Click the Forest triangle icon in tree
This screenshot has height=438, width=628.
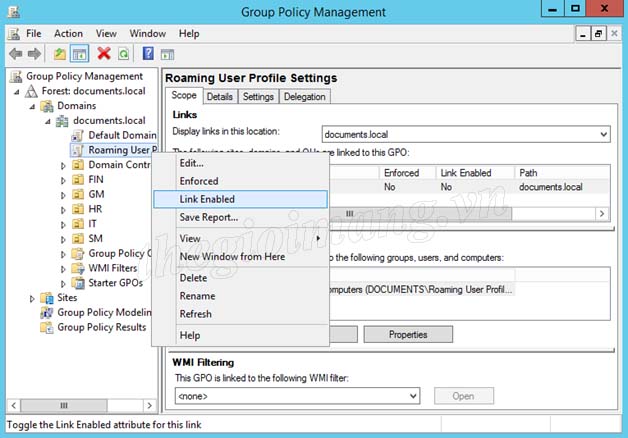pos(31,91)
